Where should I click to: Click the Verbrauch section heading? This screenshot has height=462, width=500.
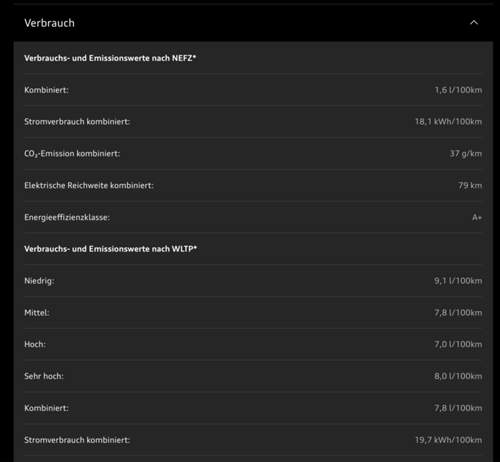point(49,23)
